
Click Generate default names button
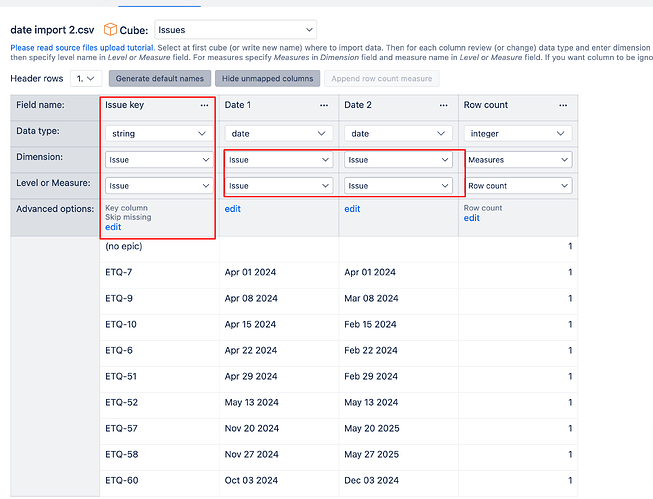[x=160, y=78]
